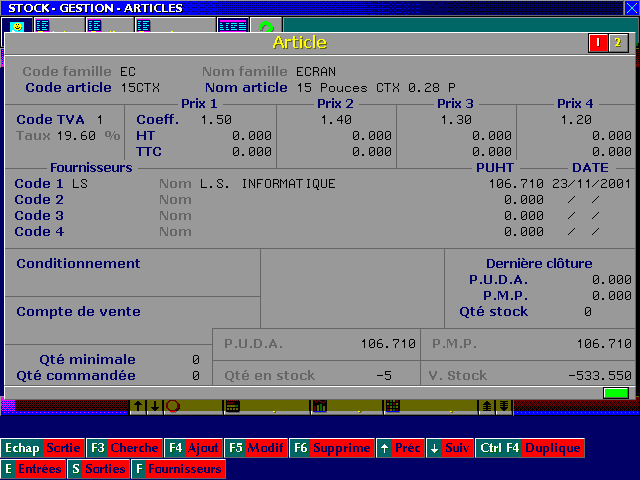Click supplier Code 1 value LS
The image size is (640, 480).
80,184
